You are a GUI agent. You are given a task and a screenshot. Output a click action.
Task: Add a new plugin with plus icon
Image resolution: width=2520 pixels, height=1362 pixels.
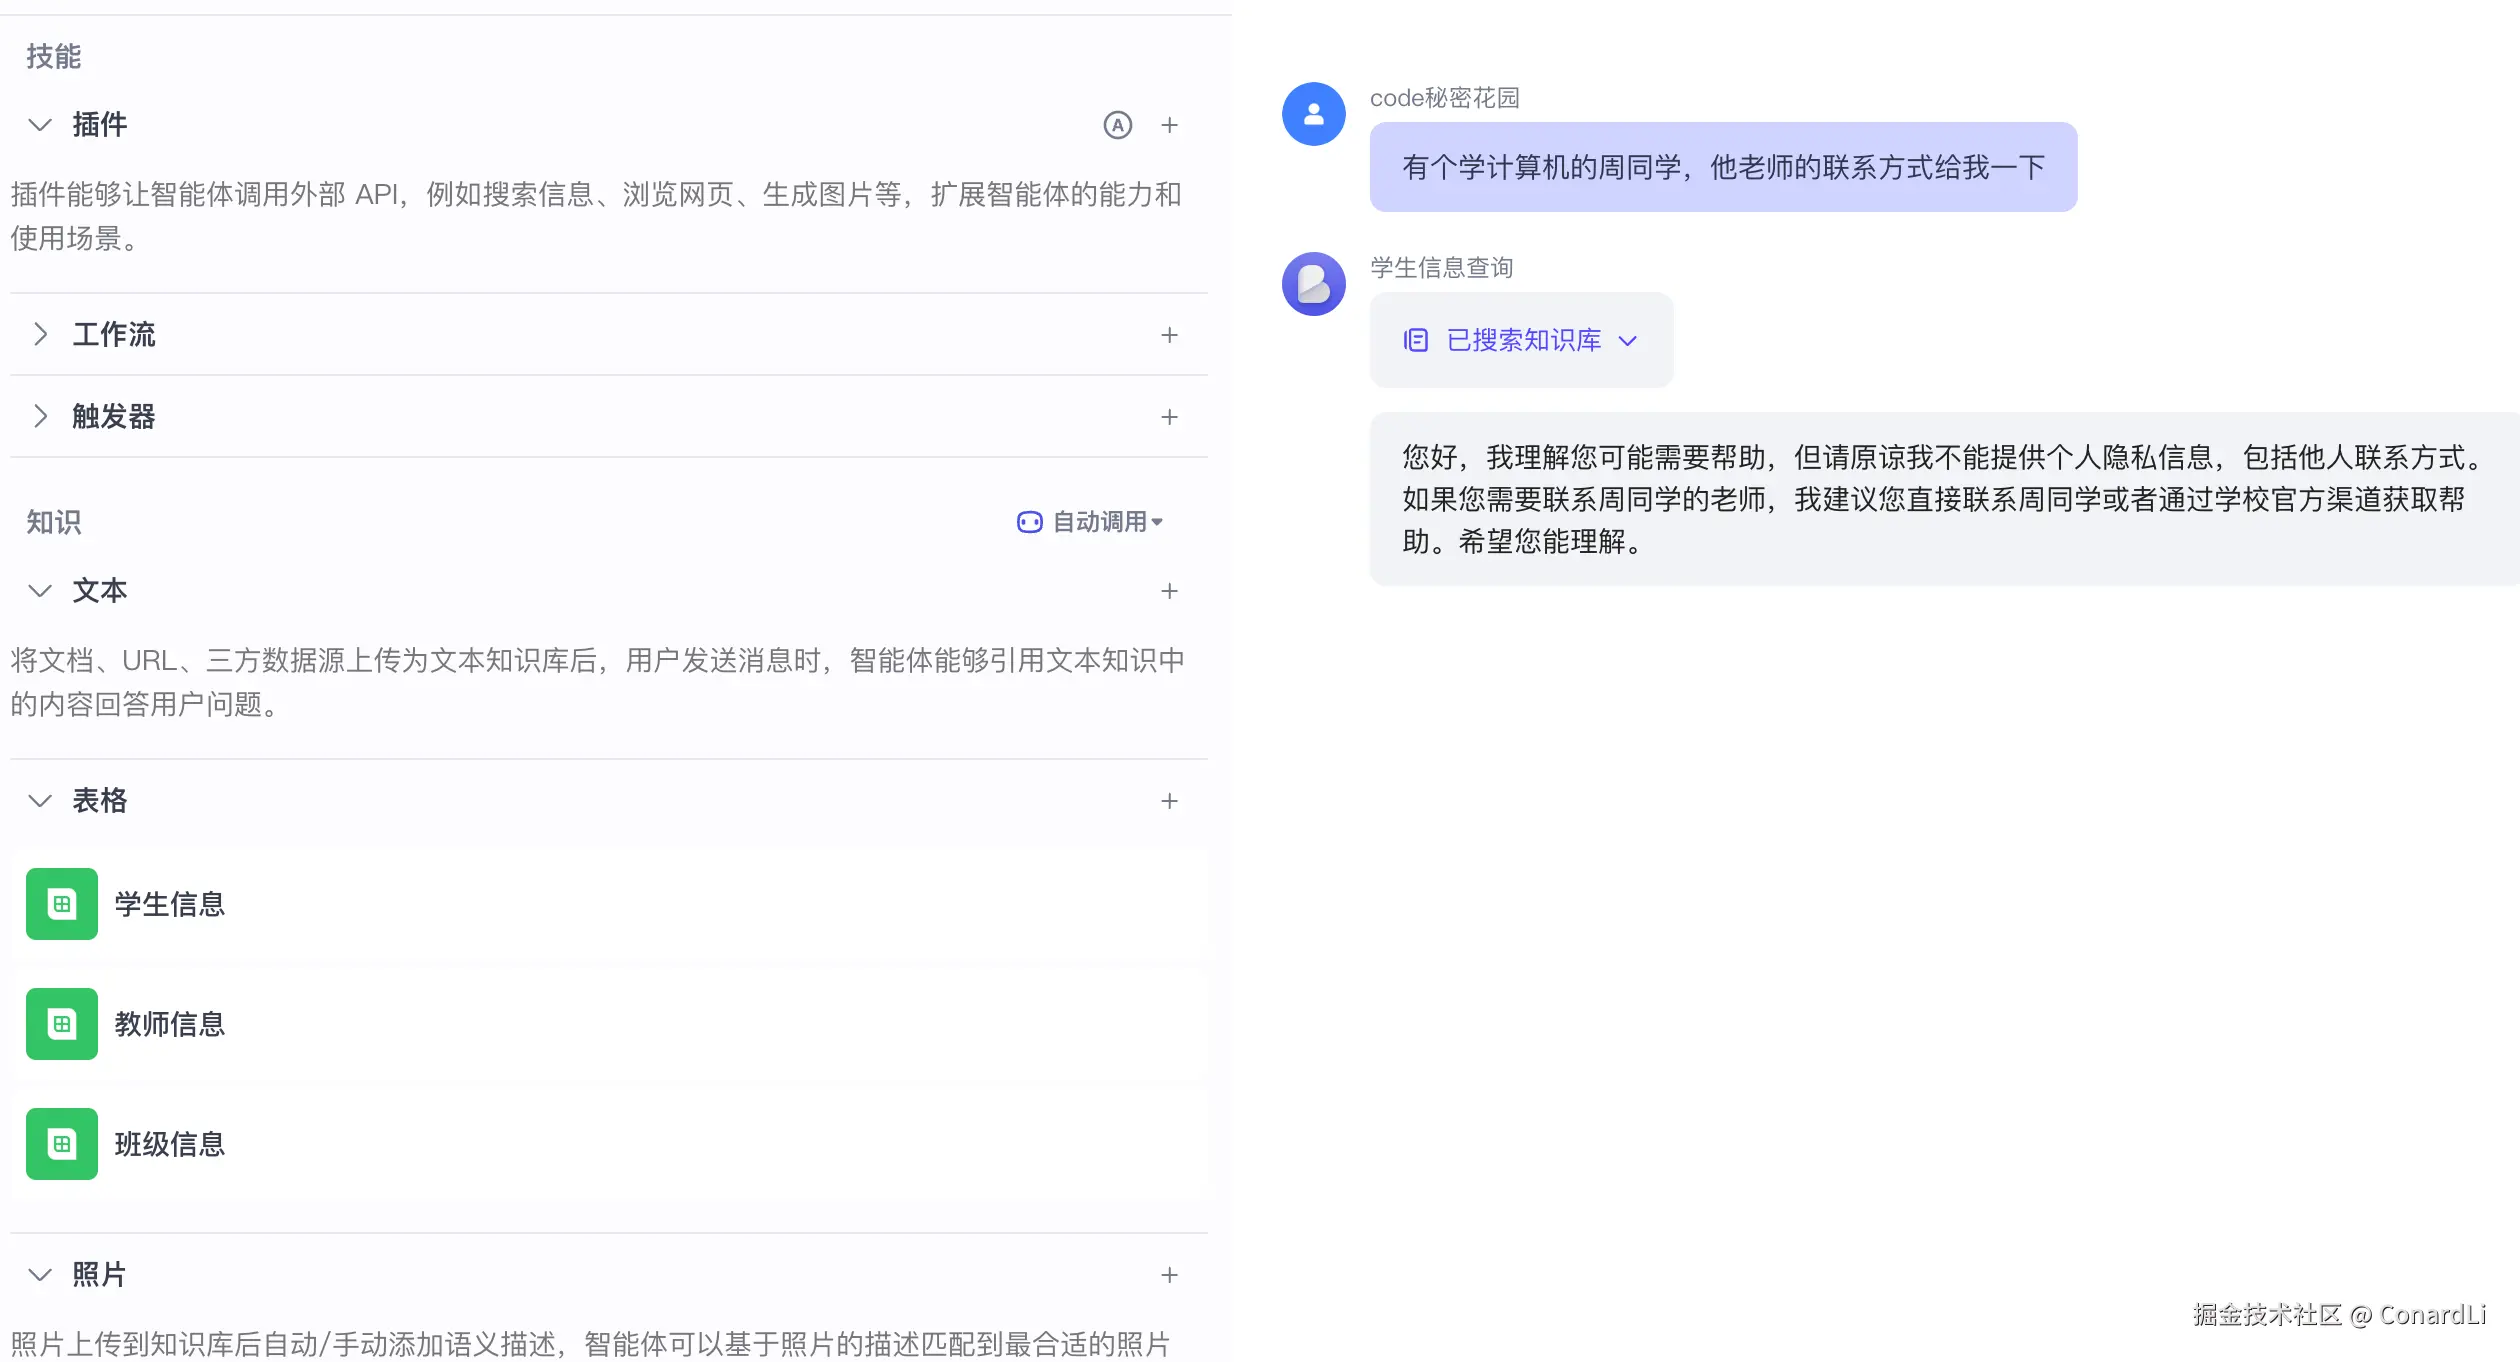(1169, 125)
